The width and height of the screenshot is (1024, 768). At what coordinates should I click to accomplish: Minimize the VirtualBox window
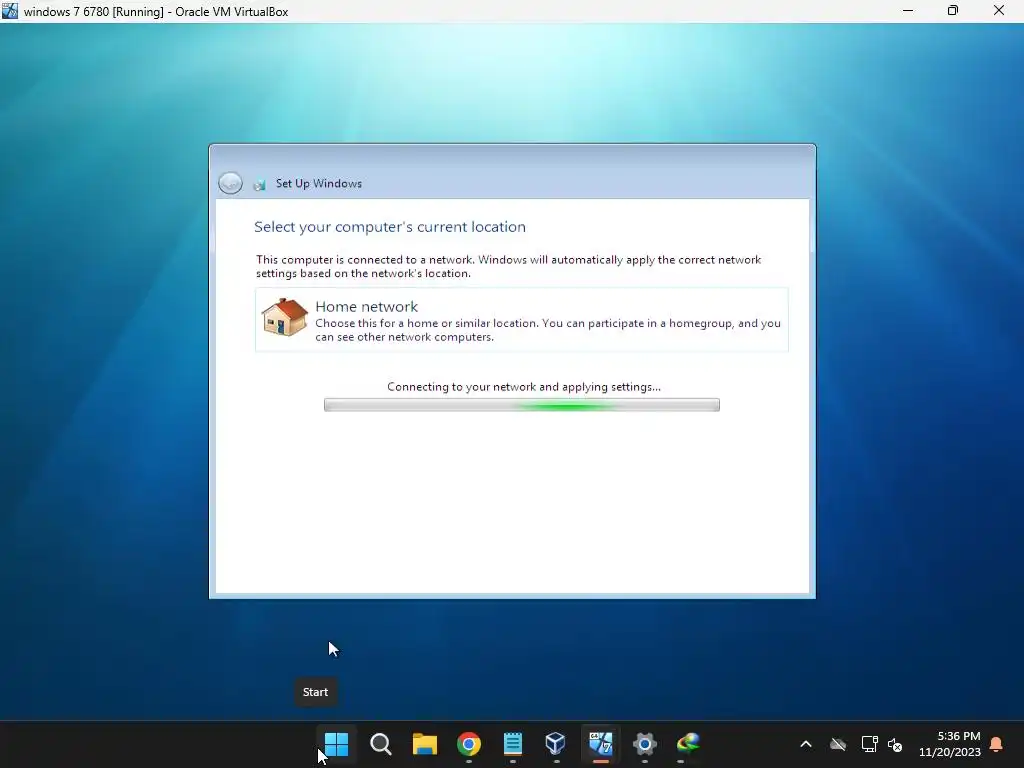click(908, 11)
